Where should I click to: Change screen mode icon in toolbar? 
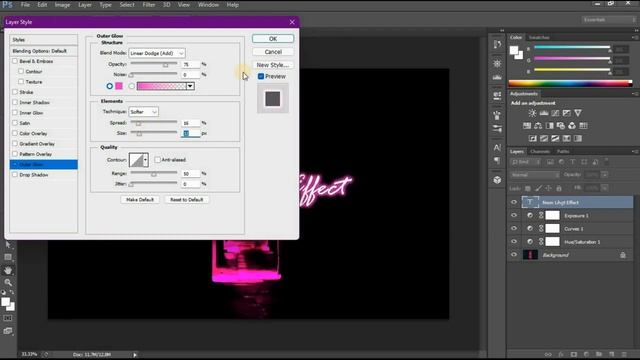tap(8, 331)
